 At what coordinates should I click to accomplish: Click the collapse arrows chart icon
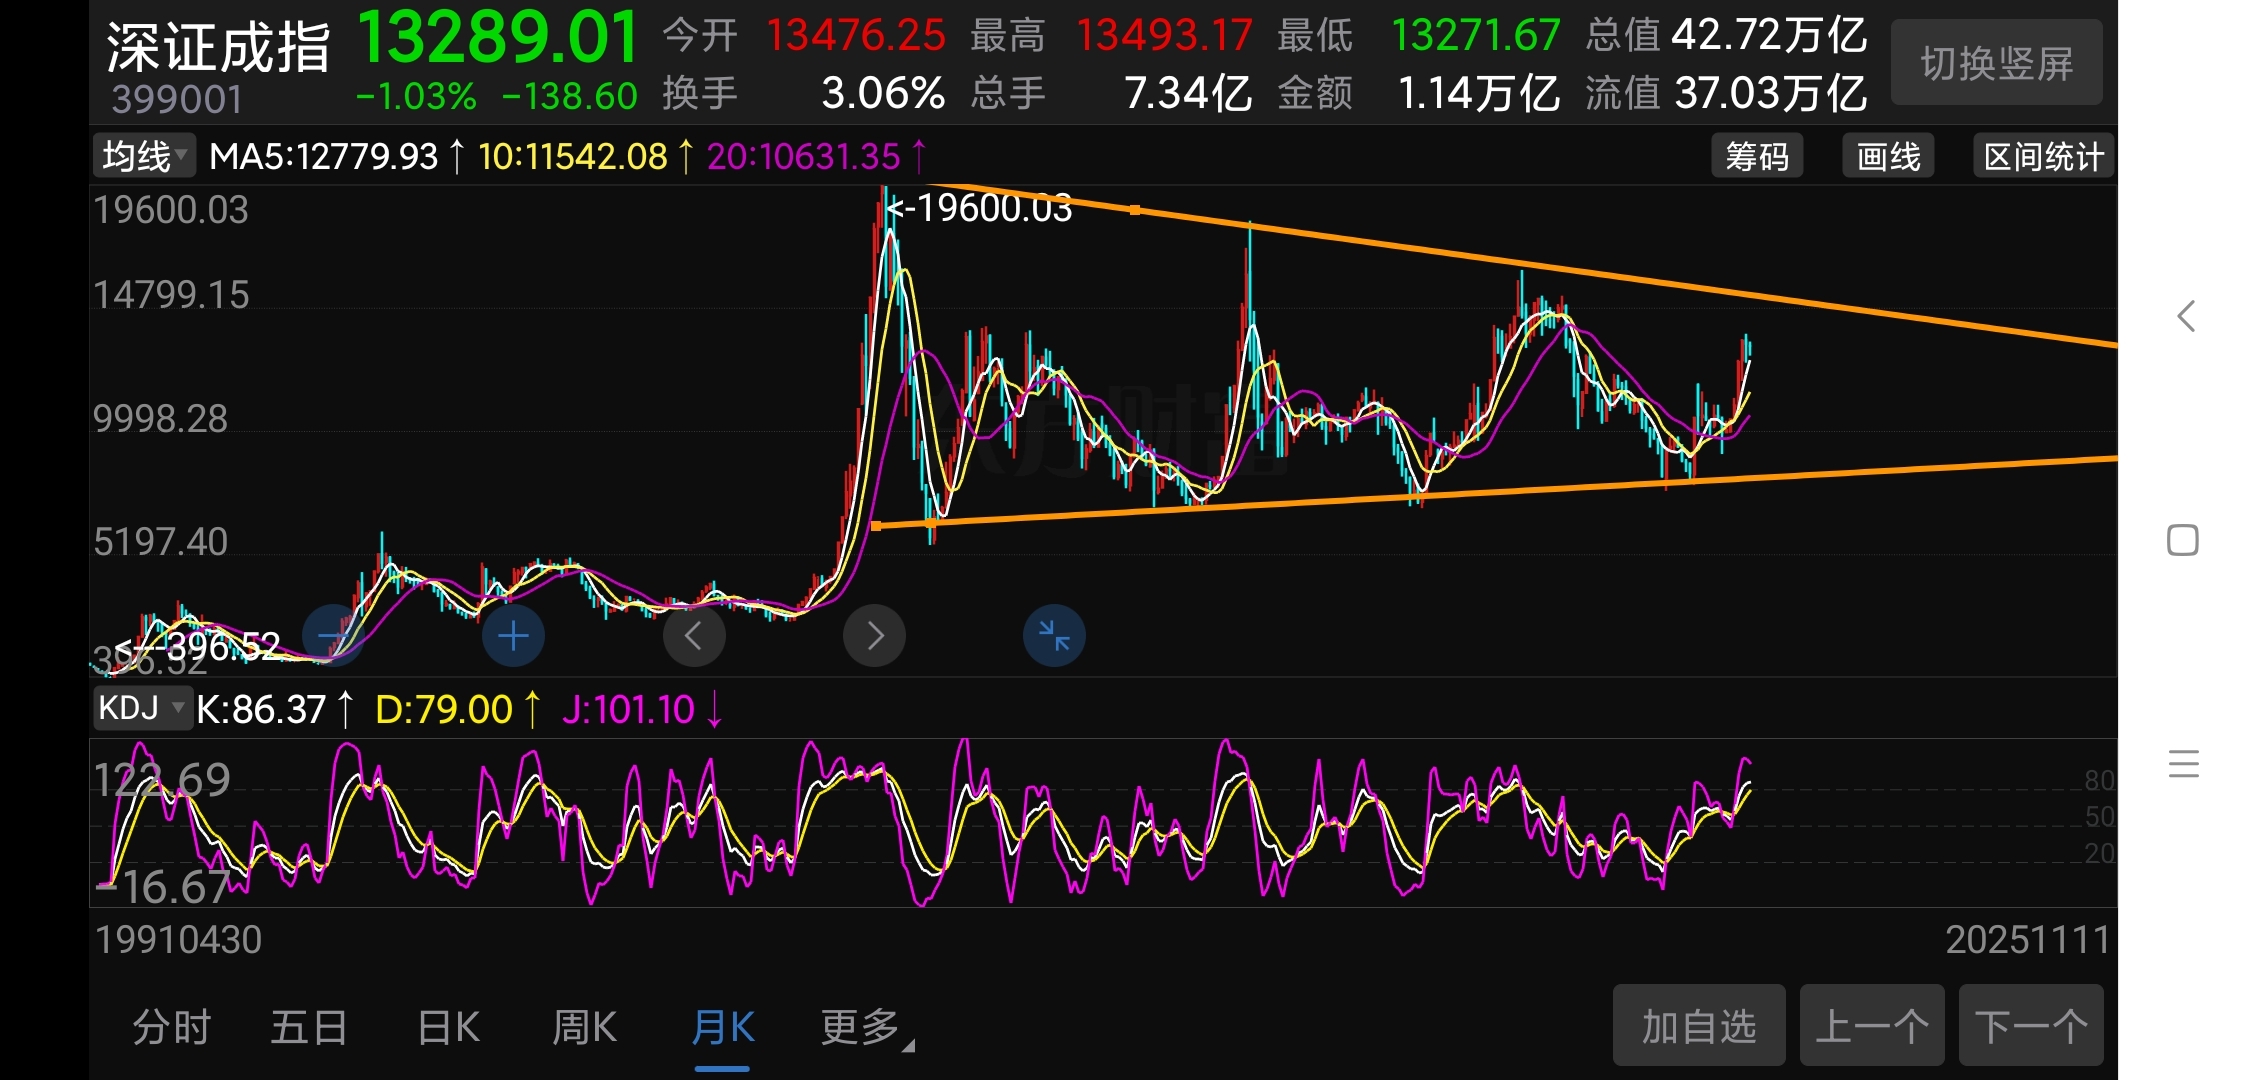click(1054, 635)
